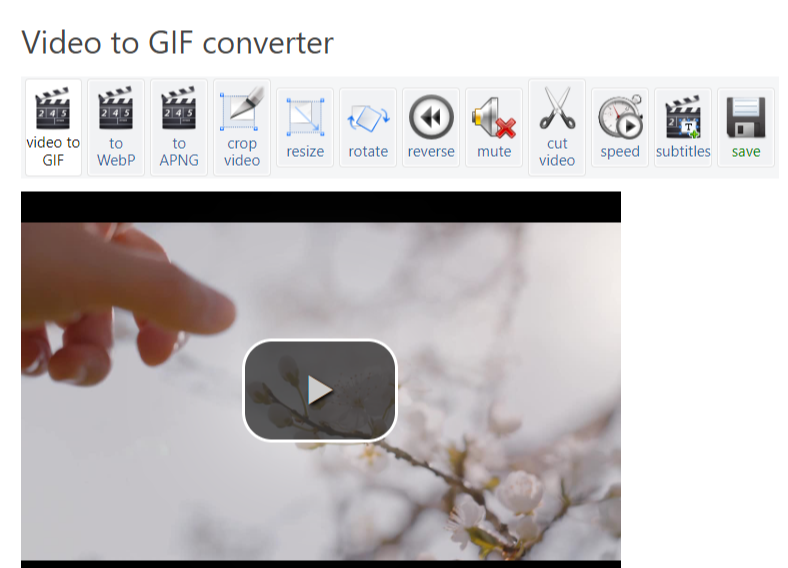Play the video preview
This screenshot has width=788, height=568.
320,390
